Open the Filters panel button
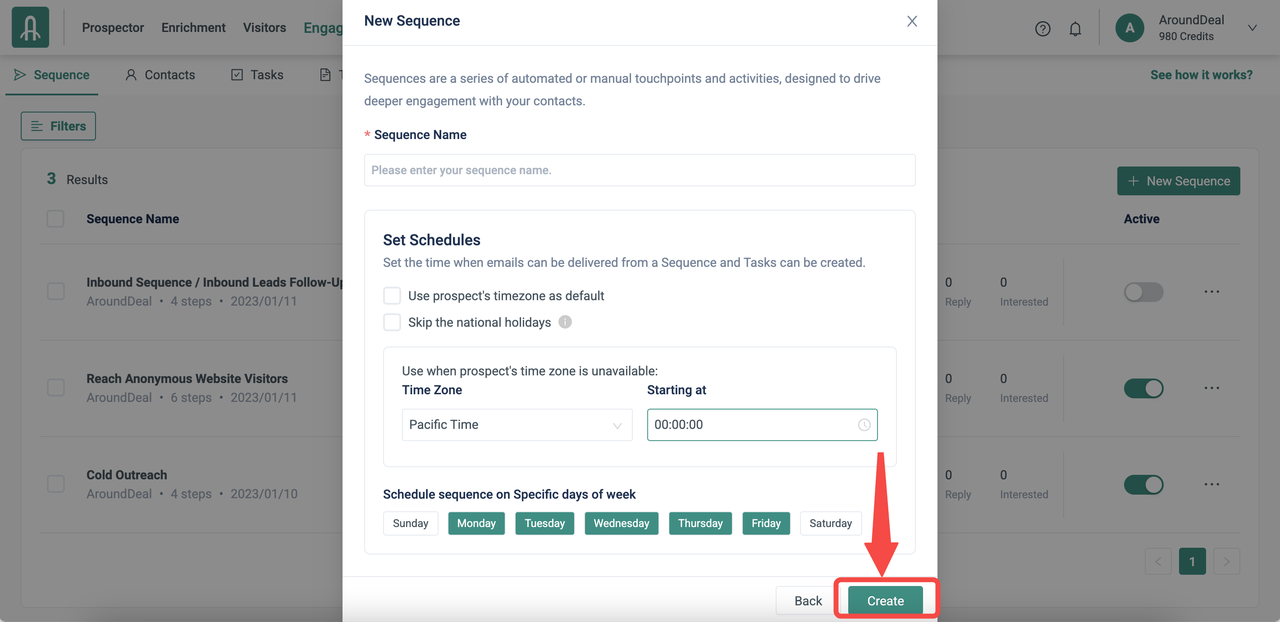 (58, 126)
